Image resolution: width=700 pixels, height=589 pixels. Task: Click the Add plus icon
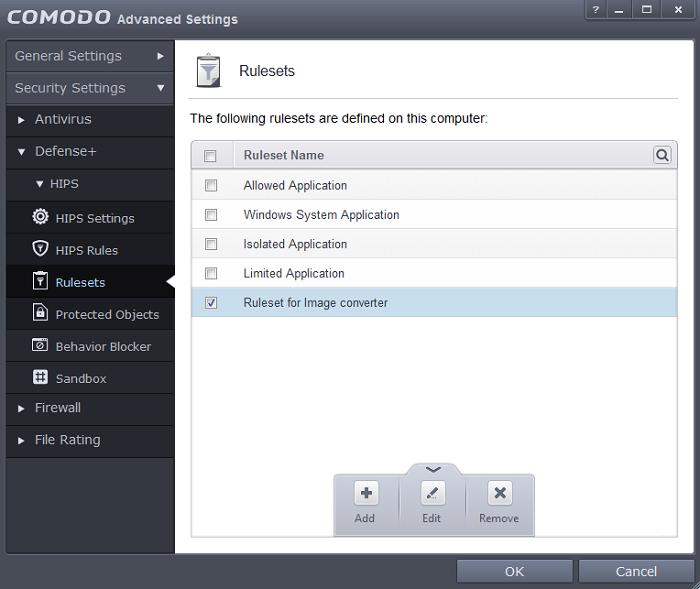point(366,493)
